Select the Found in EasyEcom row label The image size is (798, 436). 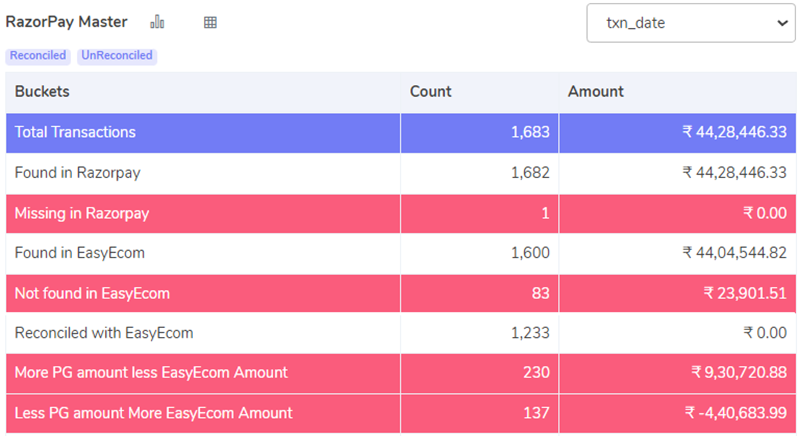coord(80,253)
